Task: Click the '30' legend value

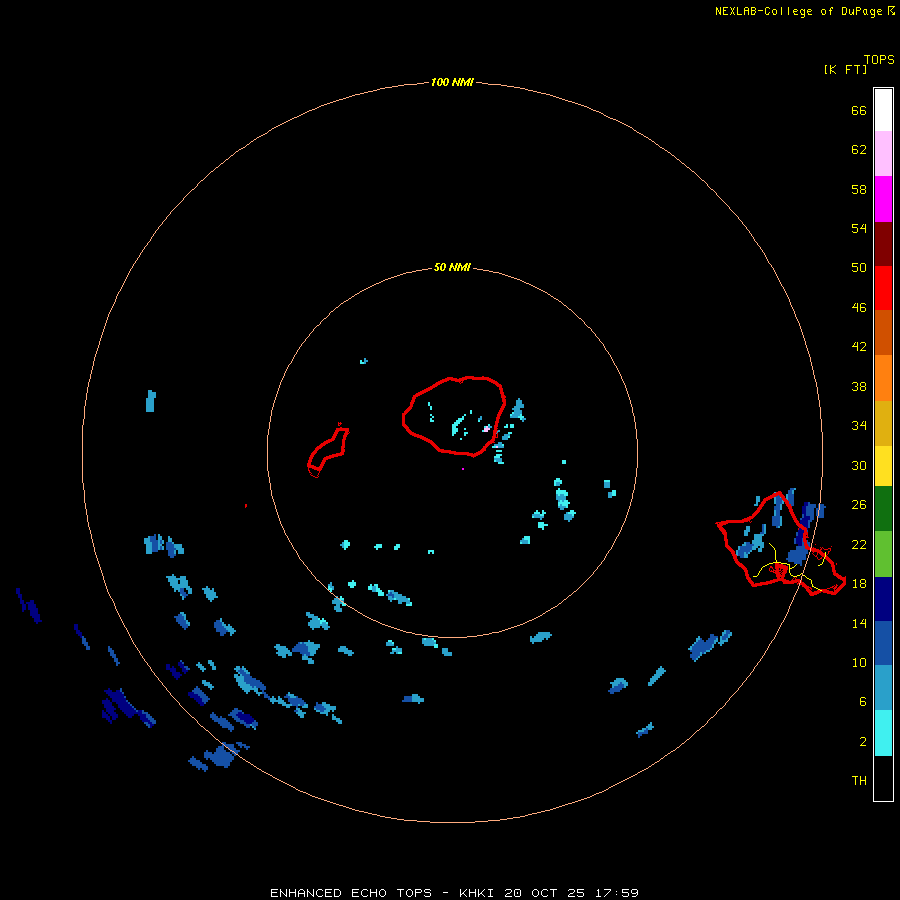Action: point(859,465)
